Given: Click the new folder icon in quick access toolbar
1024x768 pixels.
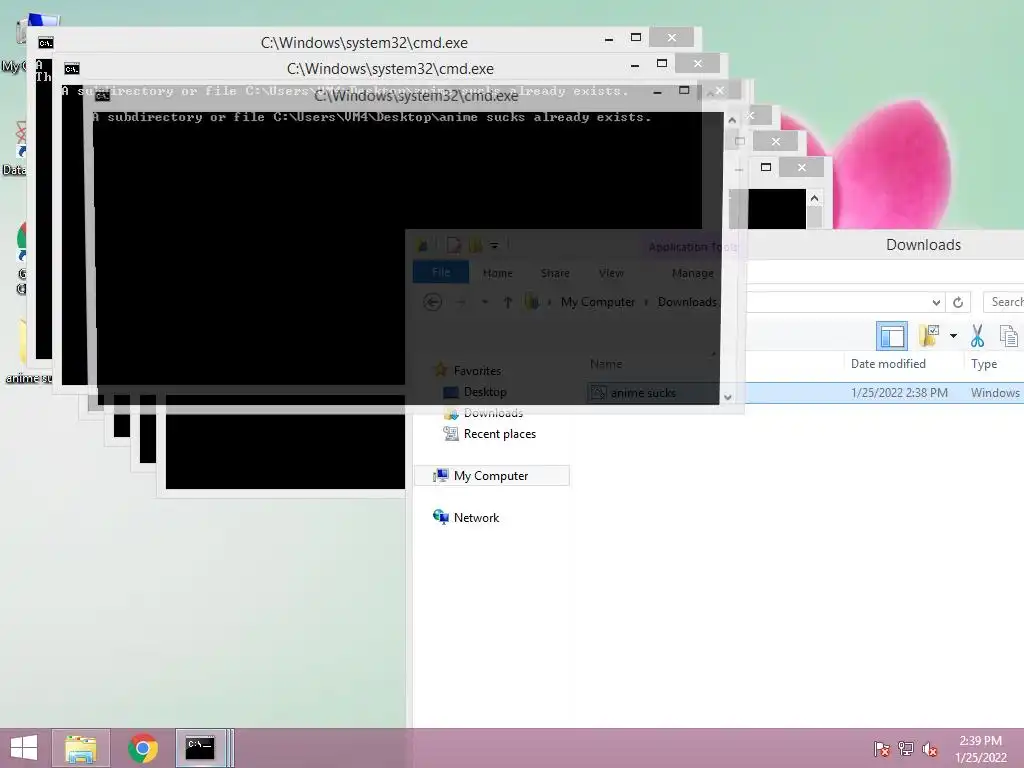Looking at the screenshot, I should [x=475, y=246].
